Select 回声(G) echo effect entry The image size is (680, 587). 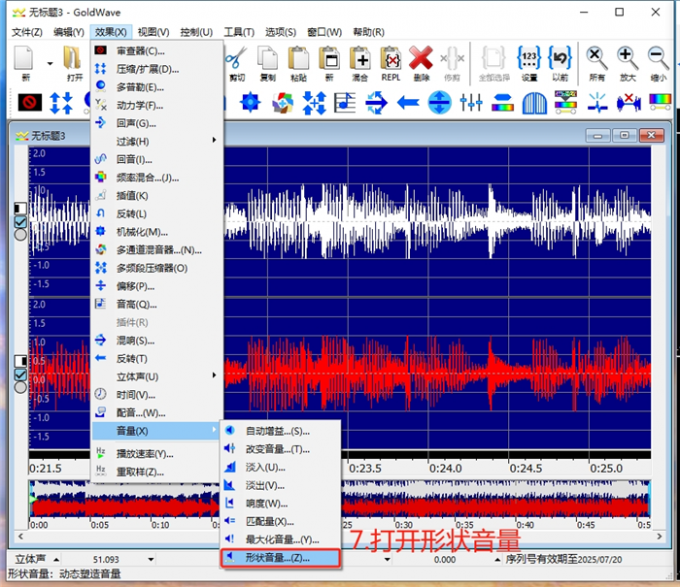click(157, 123)
